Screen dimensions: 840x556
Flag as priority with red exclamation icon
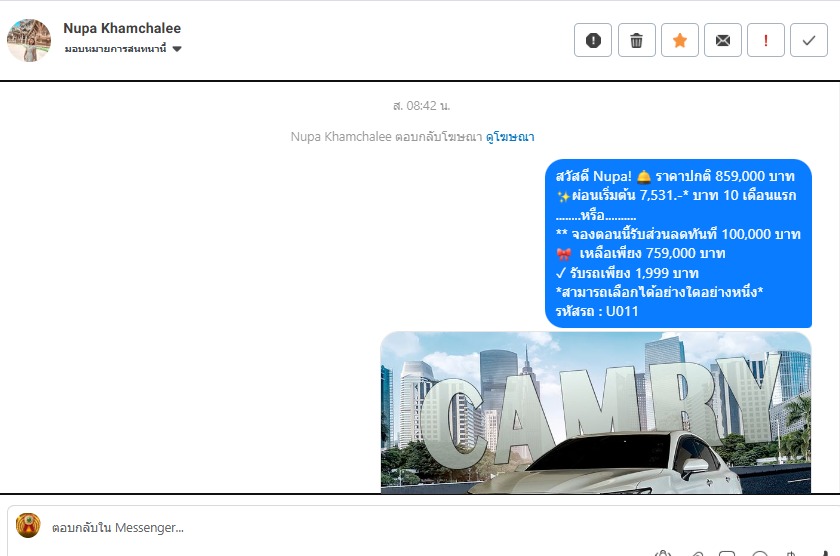(x=766, y=40)
